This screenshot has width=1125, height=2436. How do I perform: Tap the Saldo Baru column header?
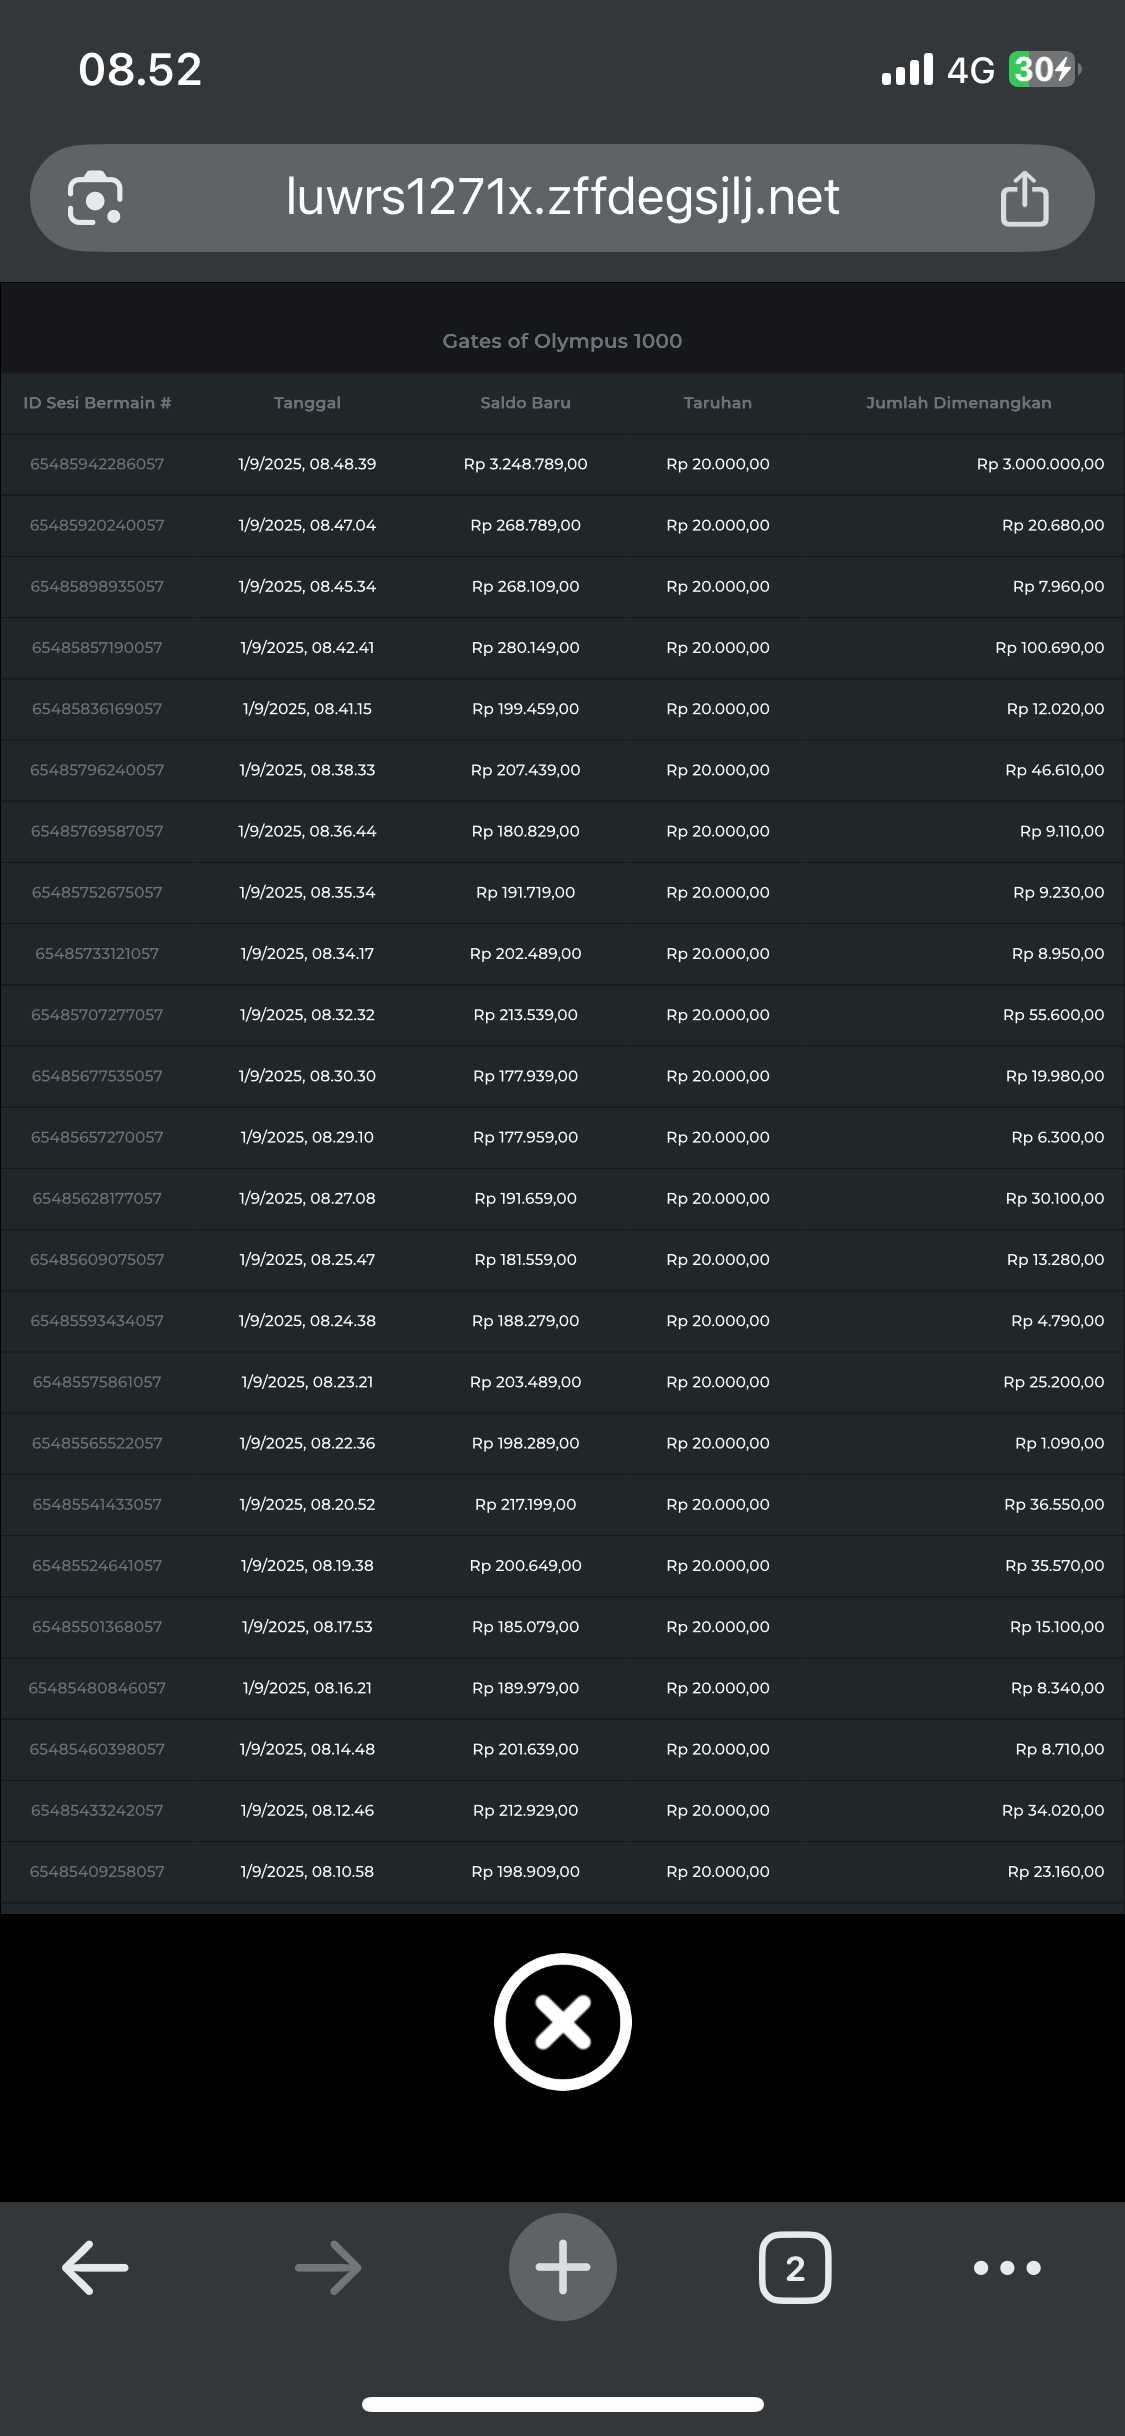525,403
